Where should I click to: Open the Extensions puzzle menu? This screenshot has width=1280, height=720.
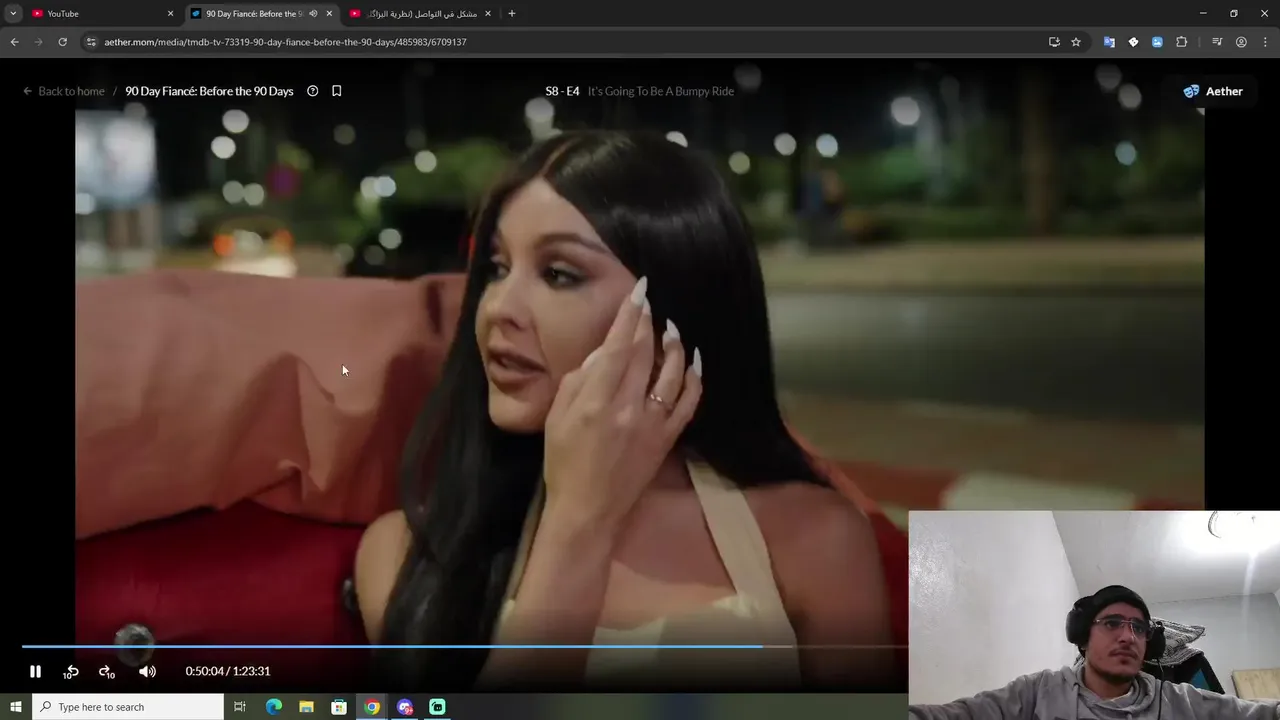pos(1182,42)
